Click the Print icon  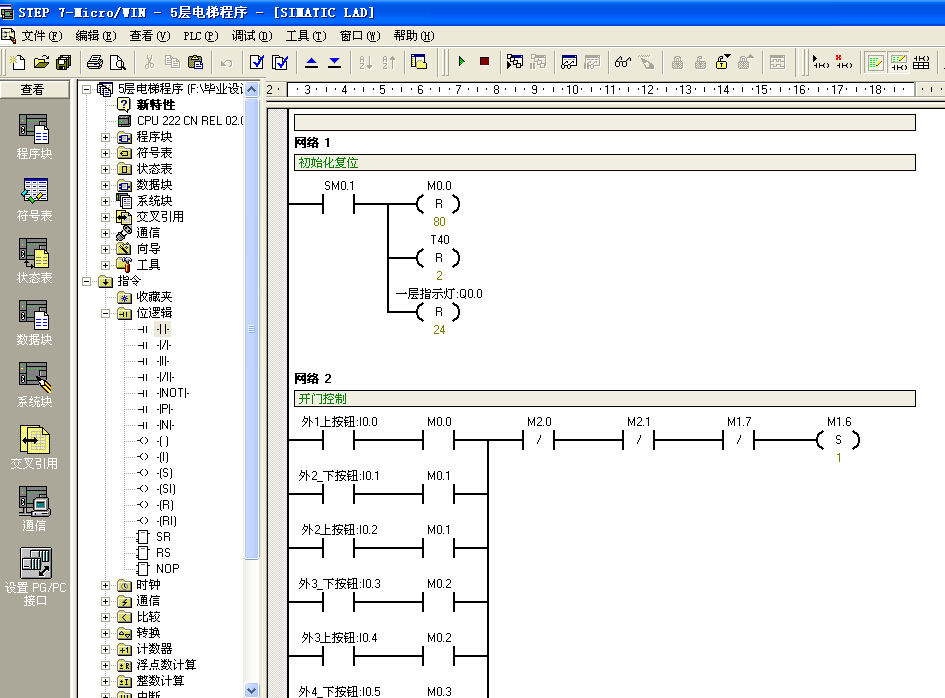coord(95,62)
